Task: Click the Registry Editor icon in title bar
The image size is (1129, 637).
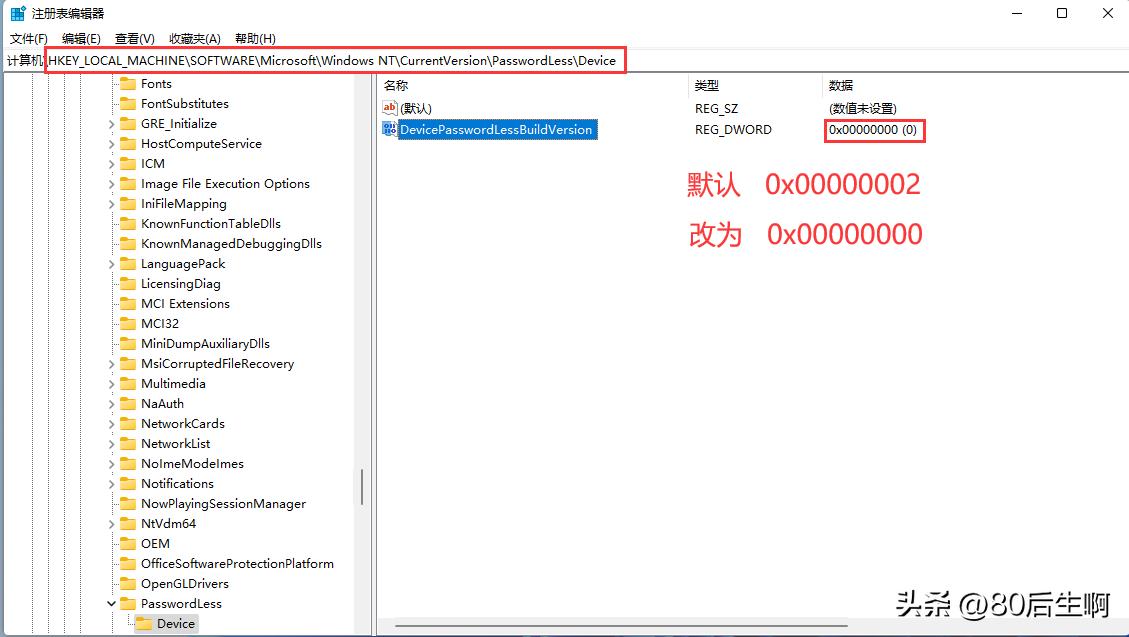Action: pyautogui.click(x=17, y=13)
